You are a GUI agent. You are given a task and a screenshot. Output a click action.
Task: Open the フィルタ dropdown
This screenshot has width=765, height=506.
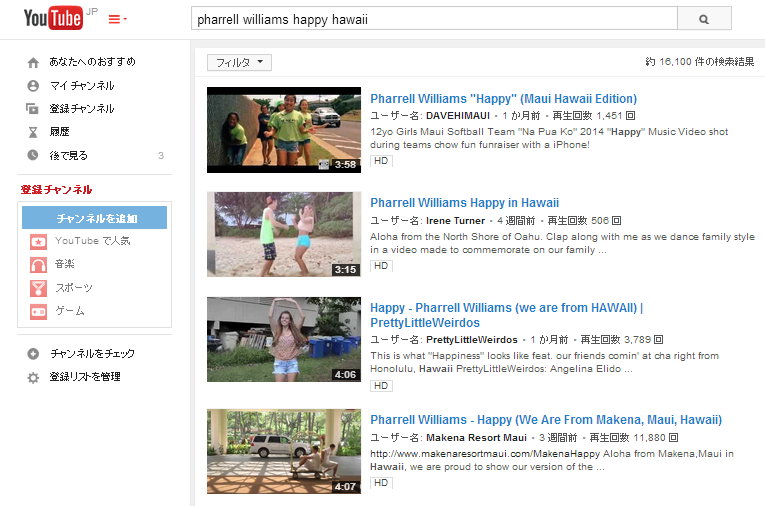tap(239, 62)
